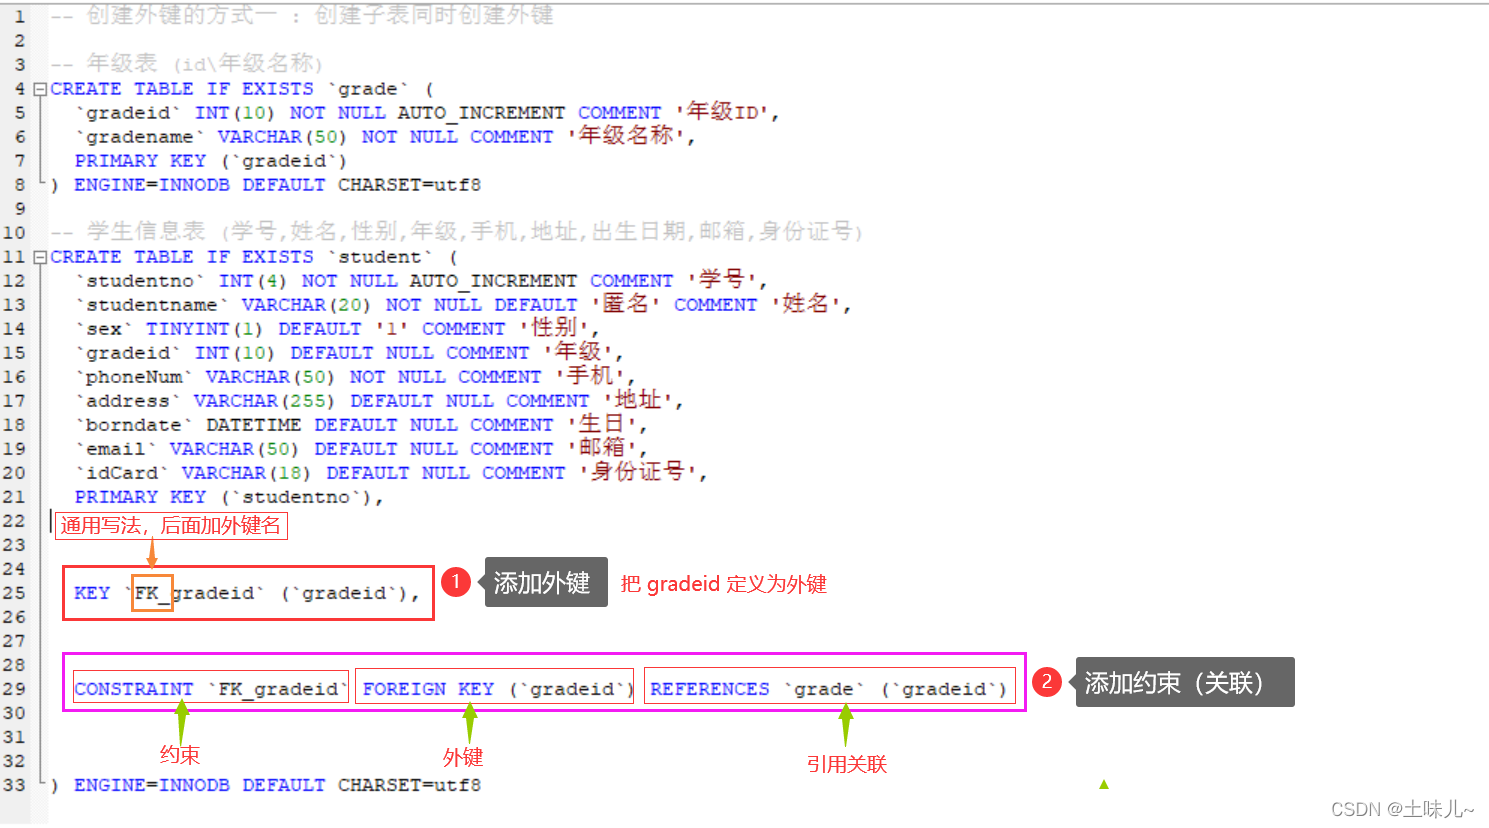Click the '身份证号' comment string
Image resolution: width=1489 pixels, height=828 pixels.
[638, 472]
